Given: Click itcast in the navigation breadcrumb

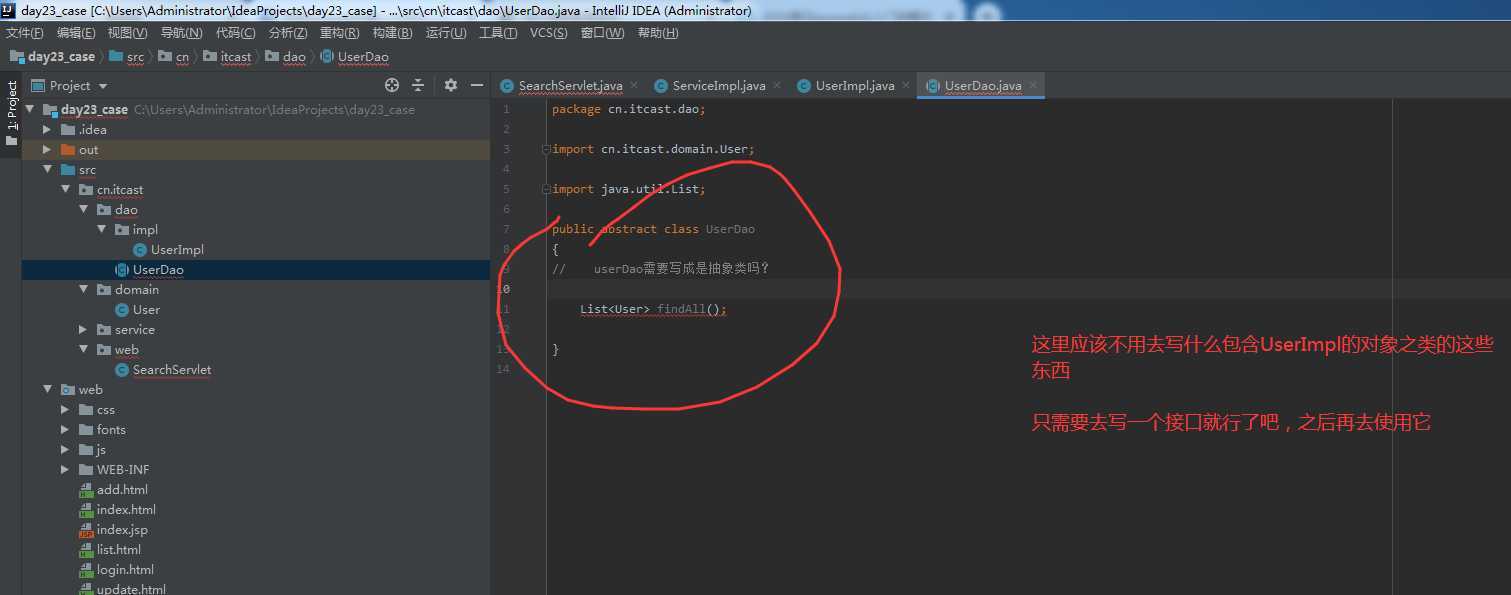Looking at the screenshot, I should [x=236, y=57].
